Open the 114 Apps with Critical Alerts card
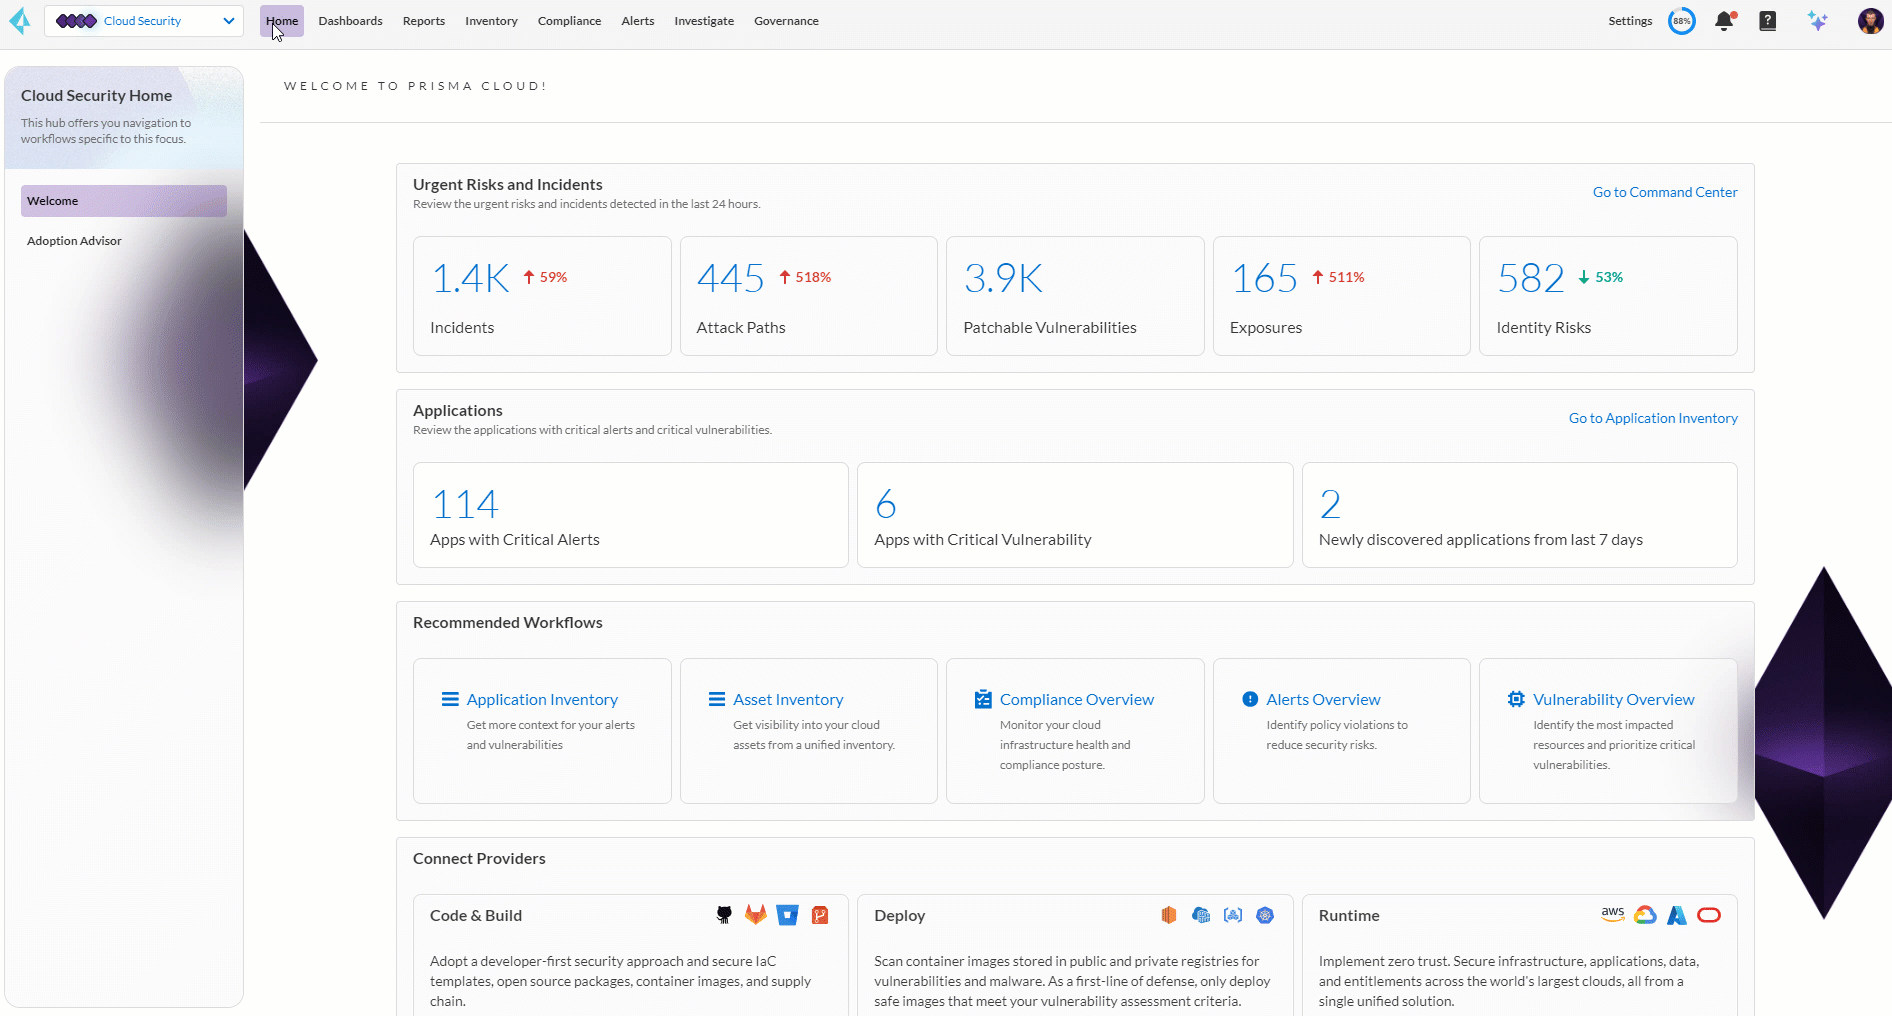This screenshot has width=1892, height=1016. [x=631, y=515]
